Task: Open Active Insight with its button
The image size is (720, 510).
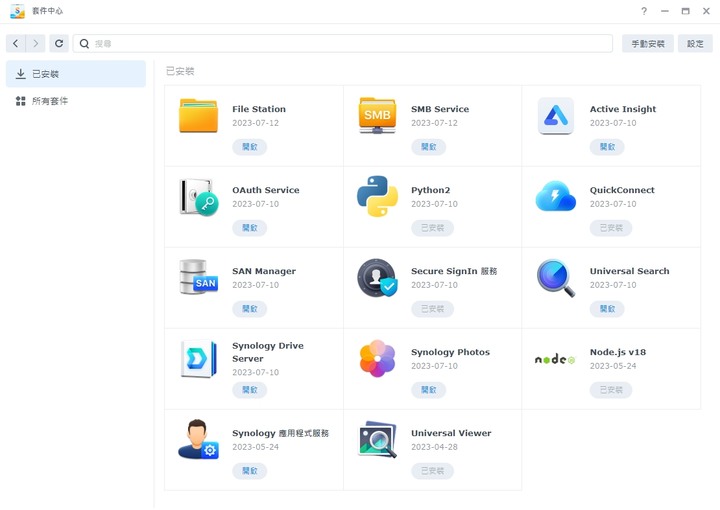Action: [x=607, y=147]
